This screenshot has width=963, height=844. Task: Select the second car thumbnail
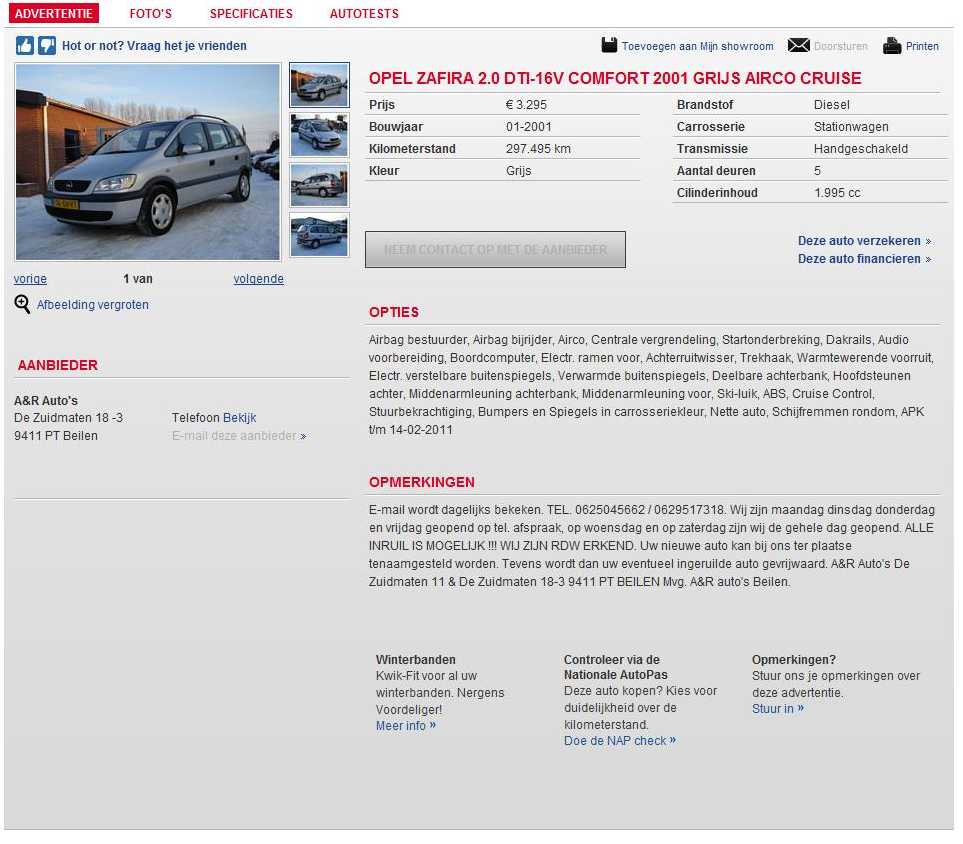pyautogui.click(x=319, y=135)
